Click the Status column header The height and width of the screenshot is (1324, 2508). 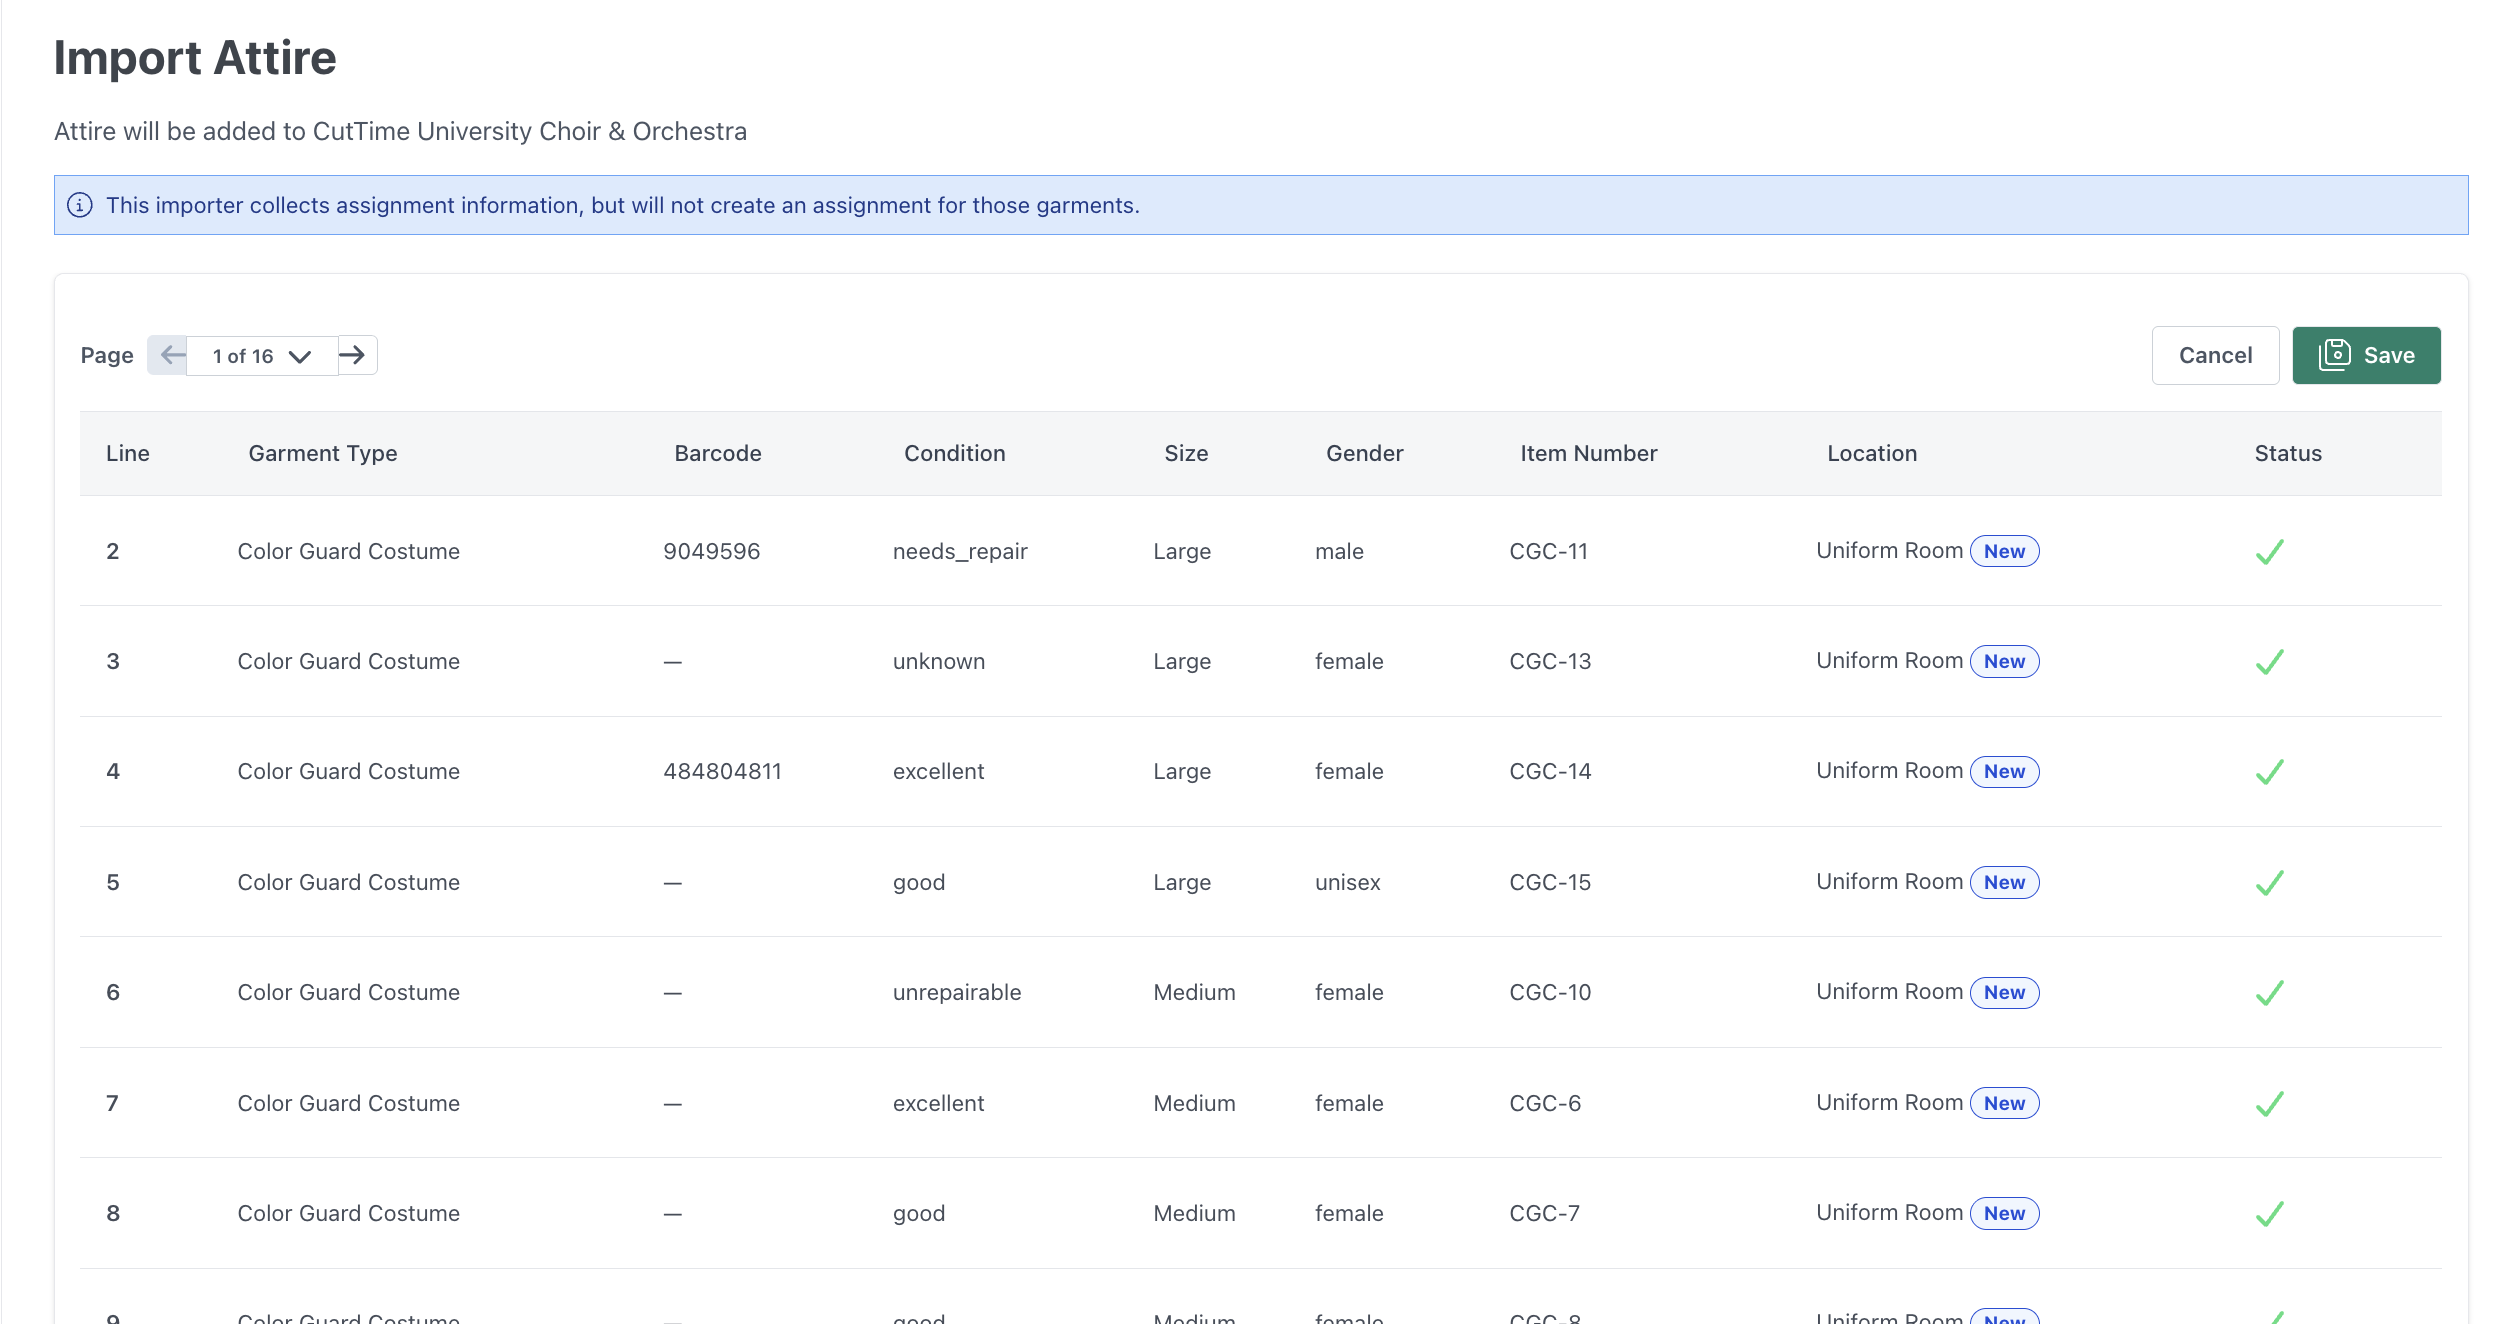point(2287,454)
